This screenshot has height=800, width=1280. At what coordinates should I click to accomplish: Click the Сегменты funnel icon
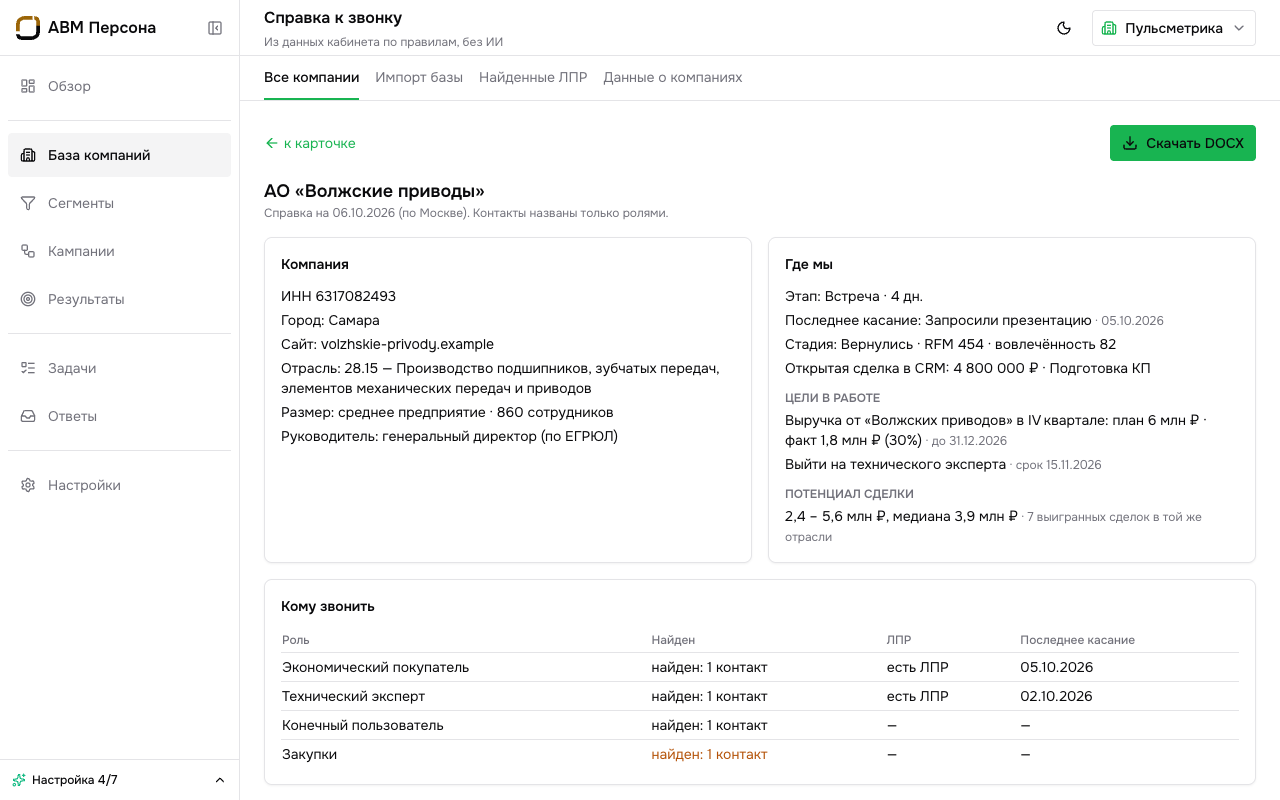[28, 203]
